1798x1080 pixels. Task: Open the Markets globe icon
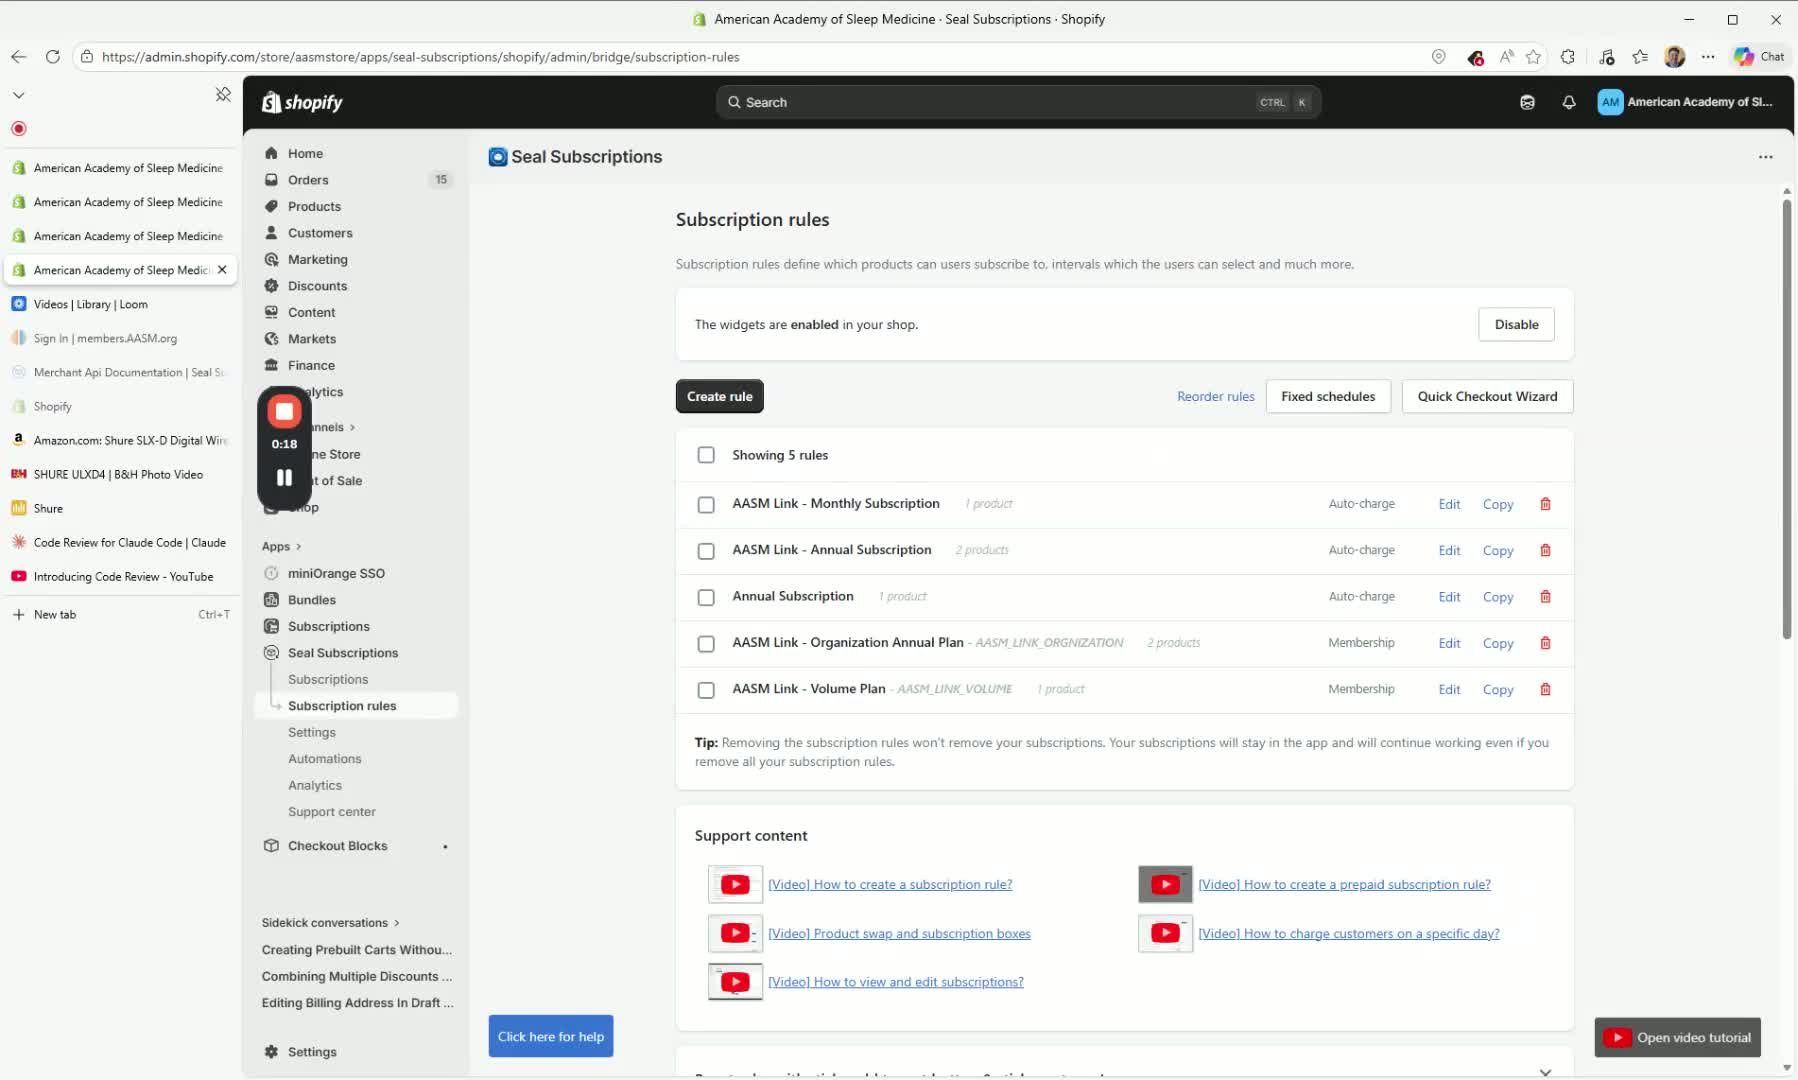[271, 339]
